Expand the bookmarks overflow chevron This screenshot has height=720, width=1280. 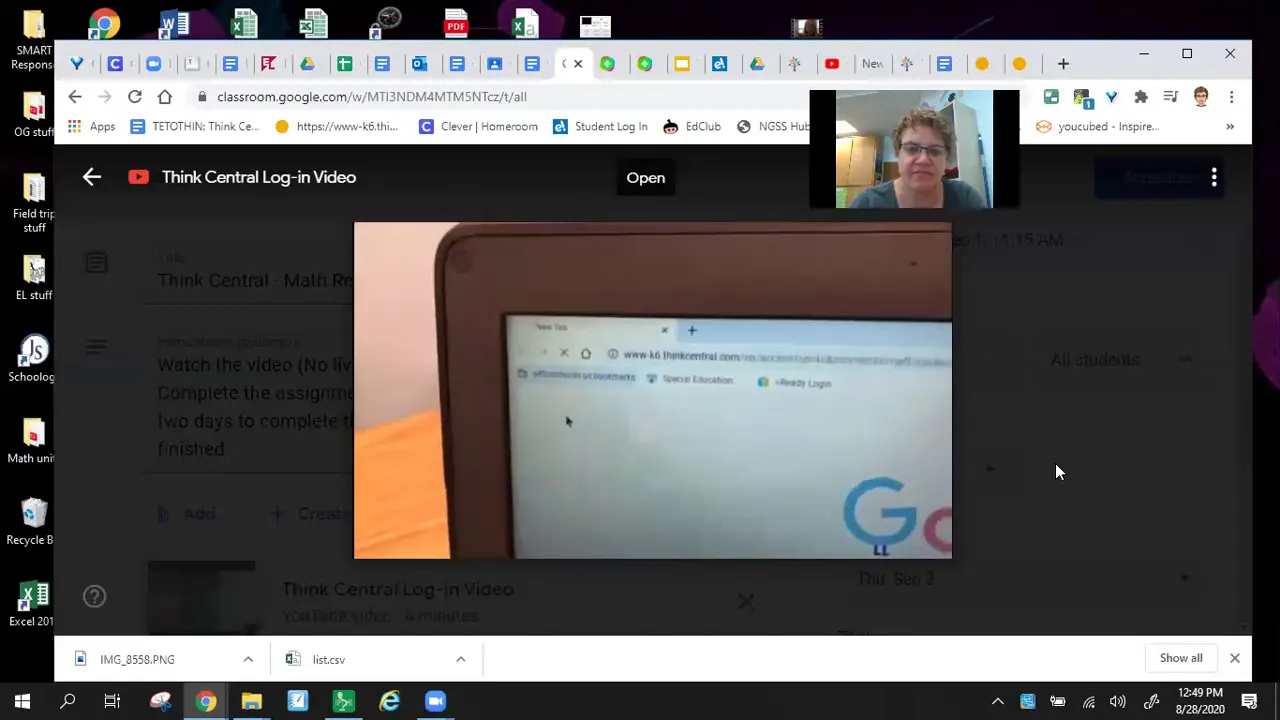[x=1230, y=127]
